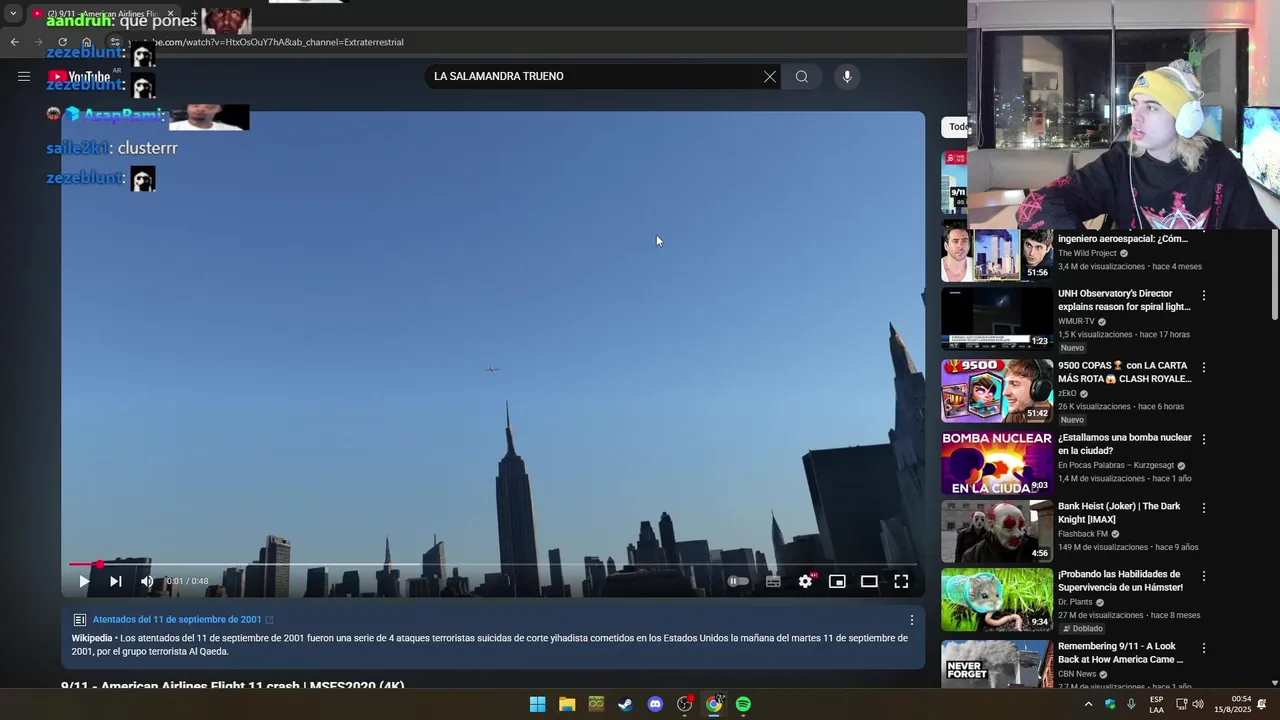
Task: Mute the video volume
Action: (x=147, y=581)
